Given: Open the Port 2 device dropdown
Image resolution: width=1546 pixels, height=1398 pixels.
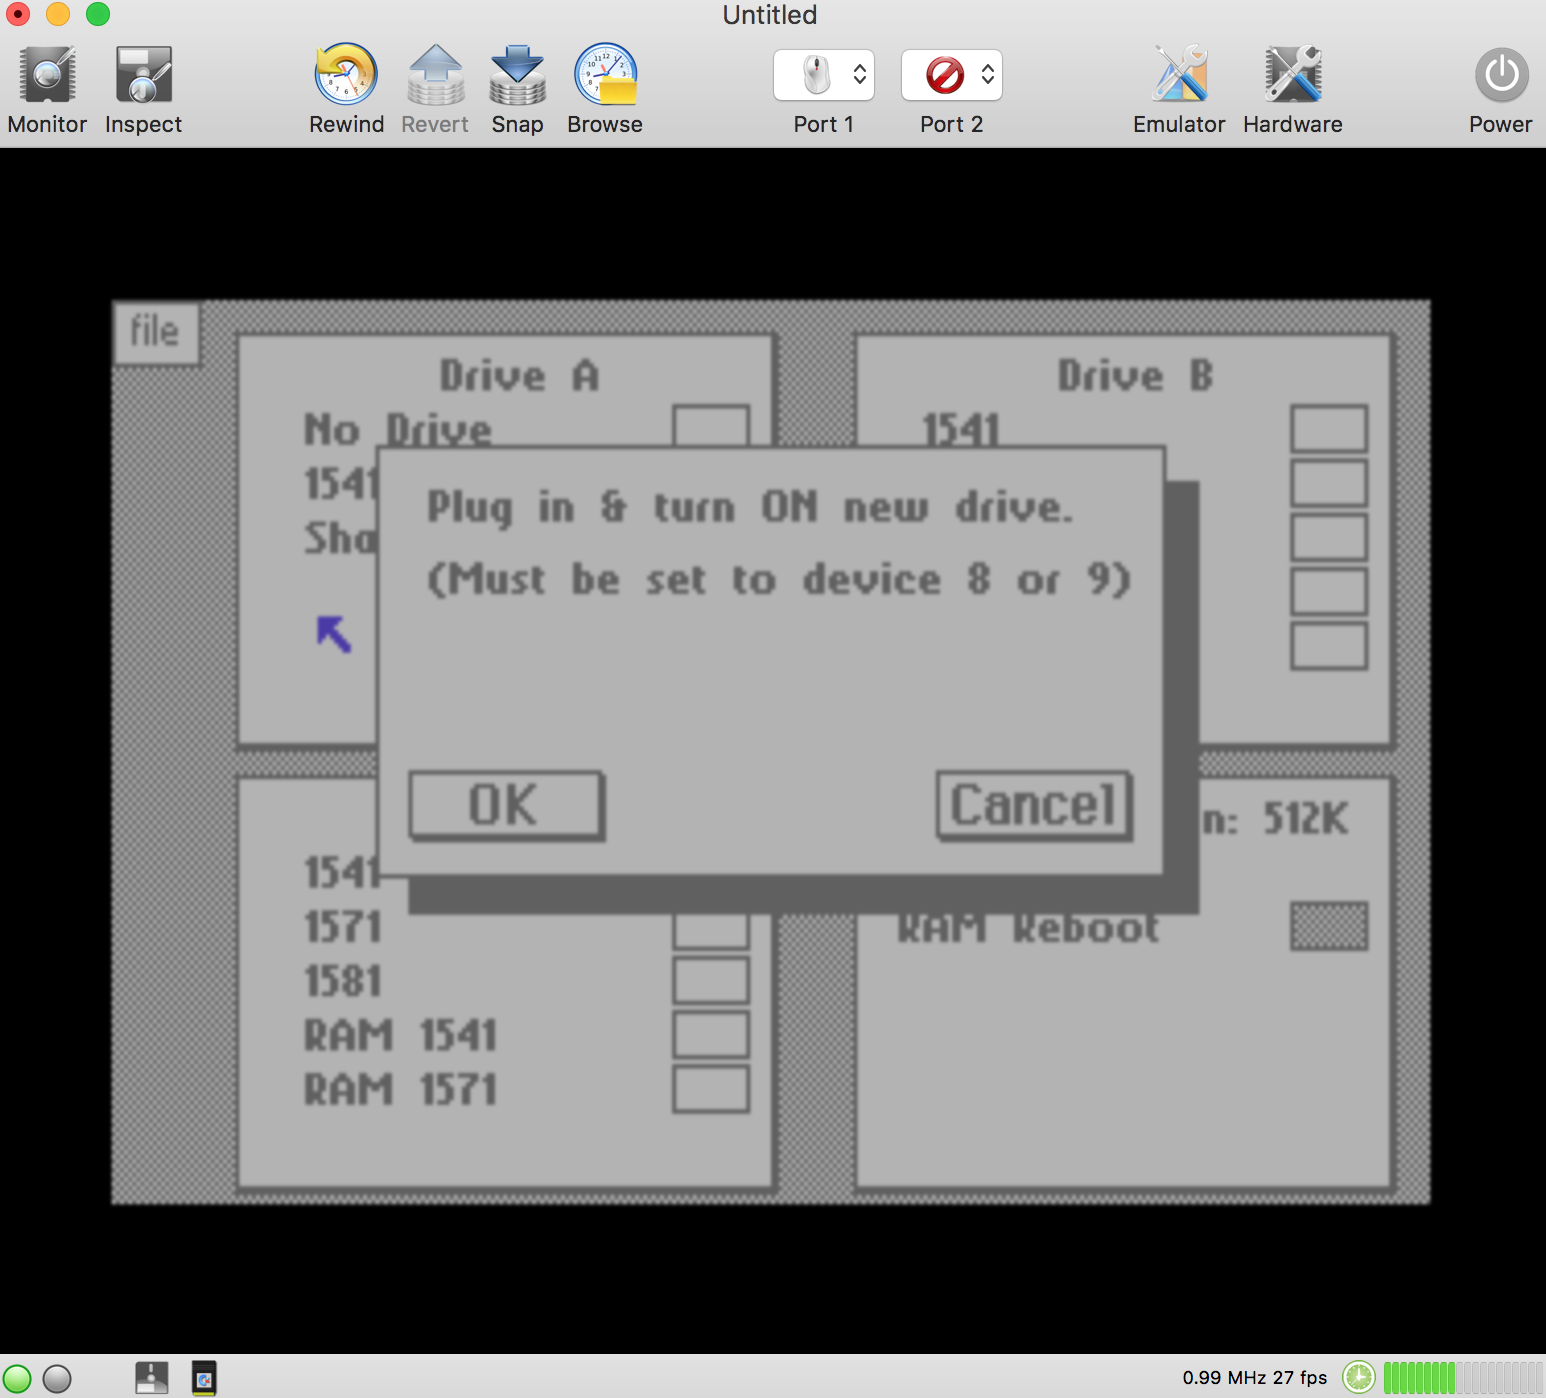Looking at the screenshot, I should (951, 75).
